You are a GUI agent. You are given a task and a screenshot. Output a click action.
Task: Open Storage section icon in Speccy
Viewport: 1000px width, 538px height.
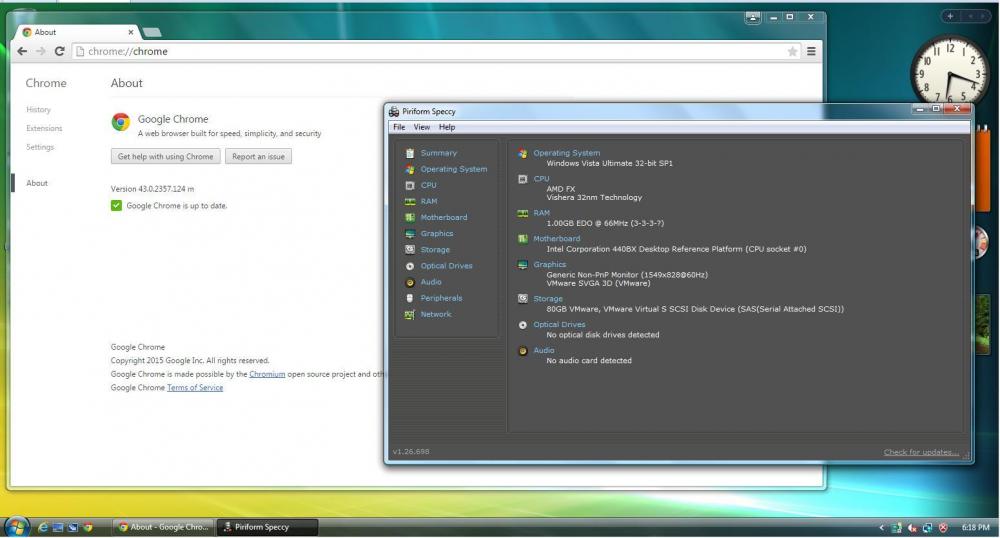point(410,249)
